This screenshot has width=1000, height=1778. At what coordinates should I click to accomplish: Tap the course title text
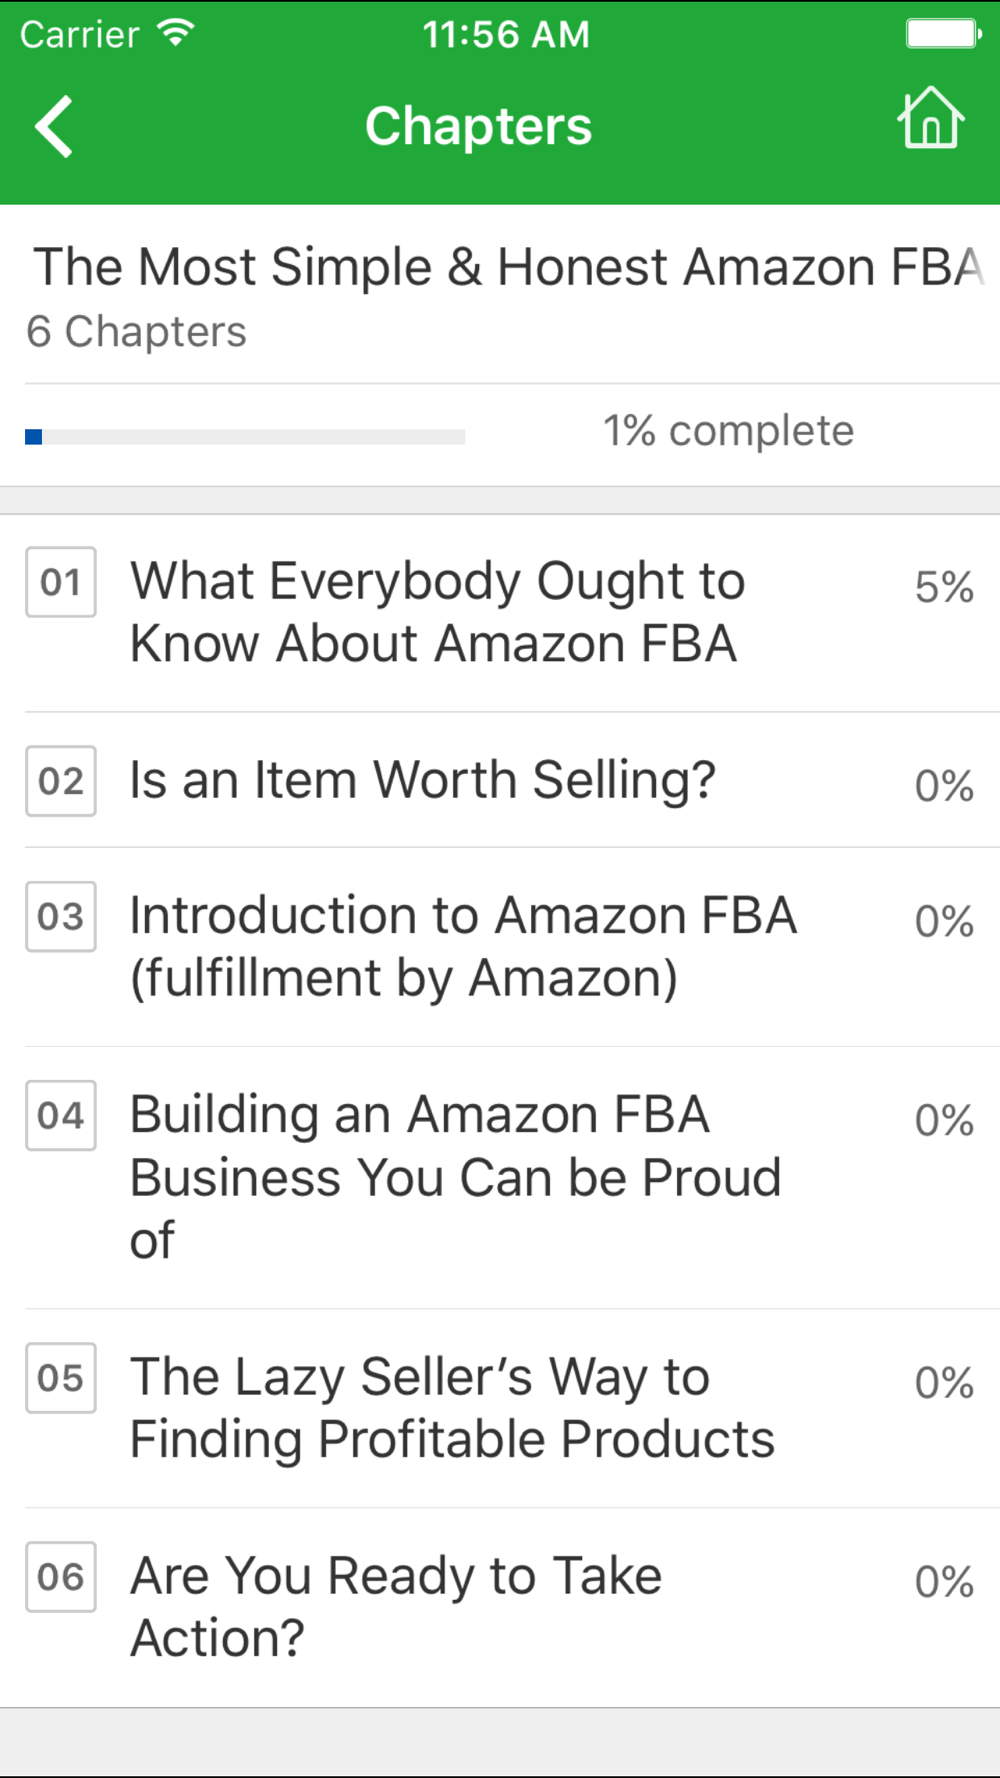tap(510, 268)
